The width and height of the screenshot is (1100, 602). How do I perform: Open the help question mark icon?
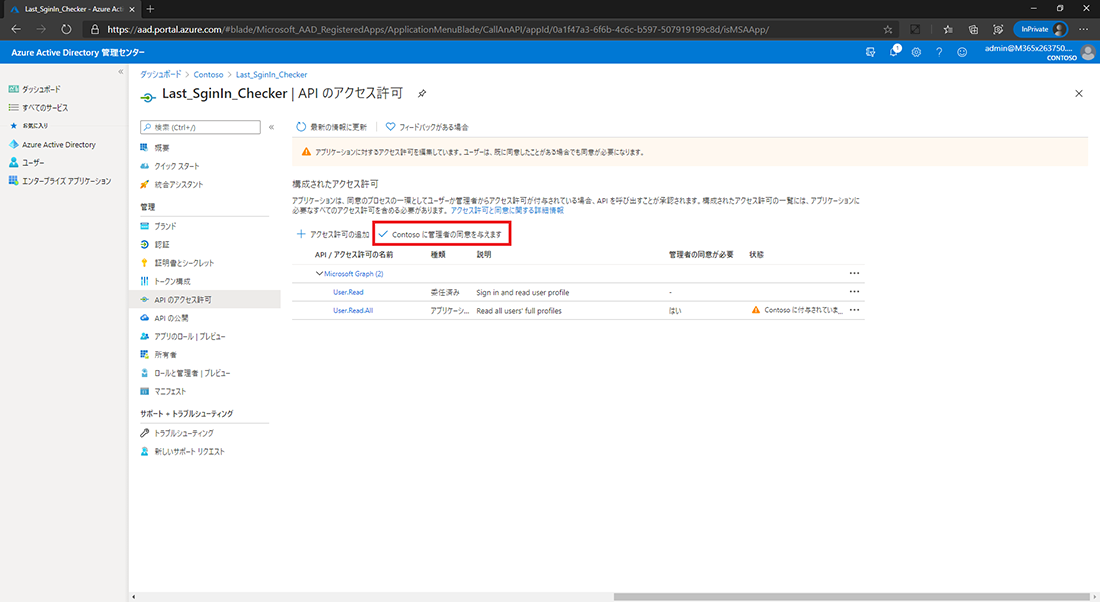[939, 52]
